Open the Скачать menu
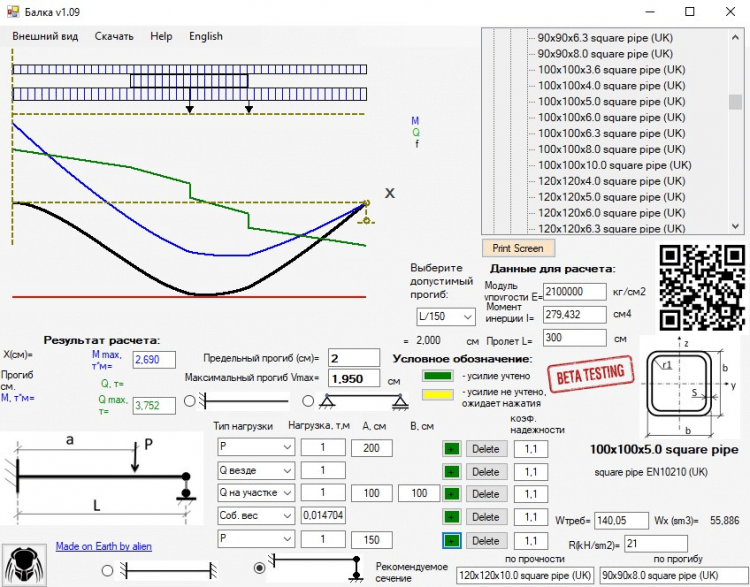The width and height of the screenshot is (750, 587). click(114, 36)
